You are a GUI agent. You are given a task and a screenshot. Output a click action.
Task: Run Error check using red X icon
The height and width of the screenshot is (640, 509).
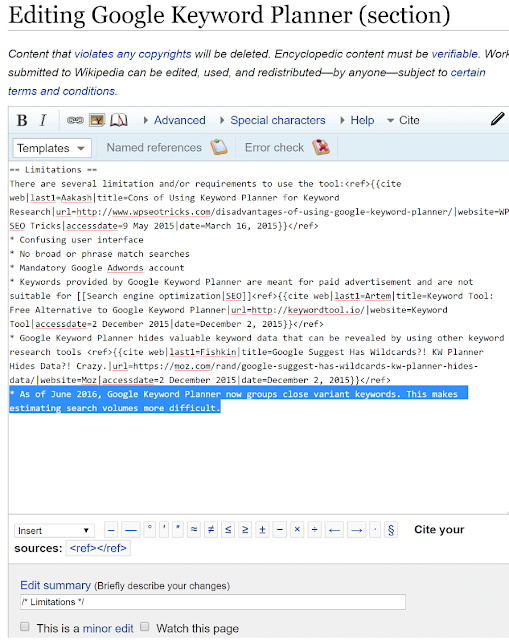click(x=321, y=147)
